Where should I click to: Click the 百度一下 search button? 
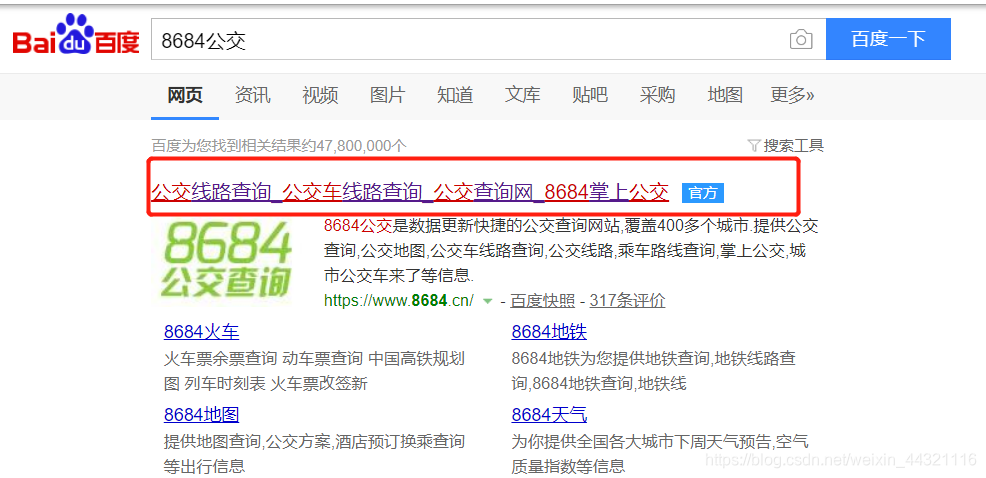coord(888,39)
